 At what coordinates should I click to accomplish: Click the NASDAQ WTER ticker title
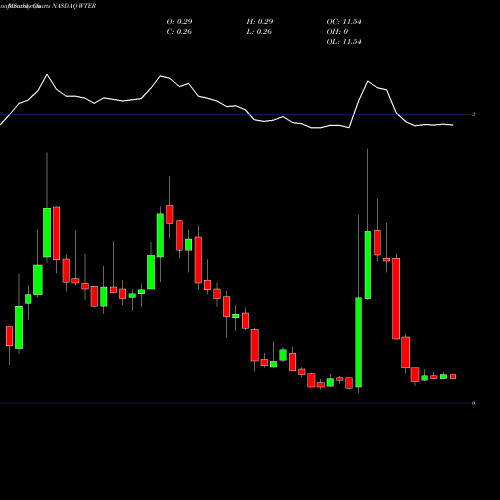click(74, 6)
